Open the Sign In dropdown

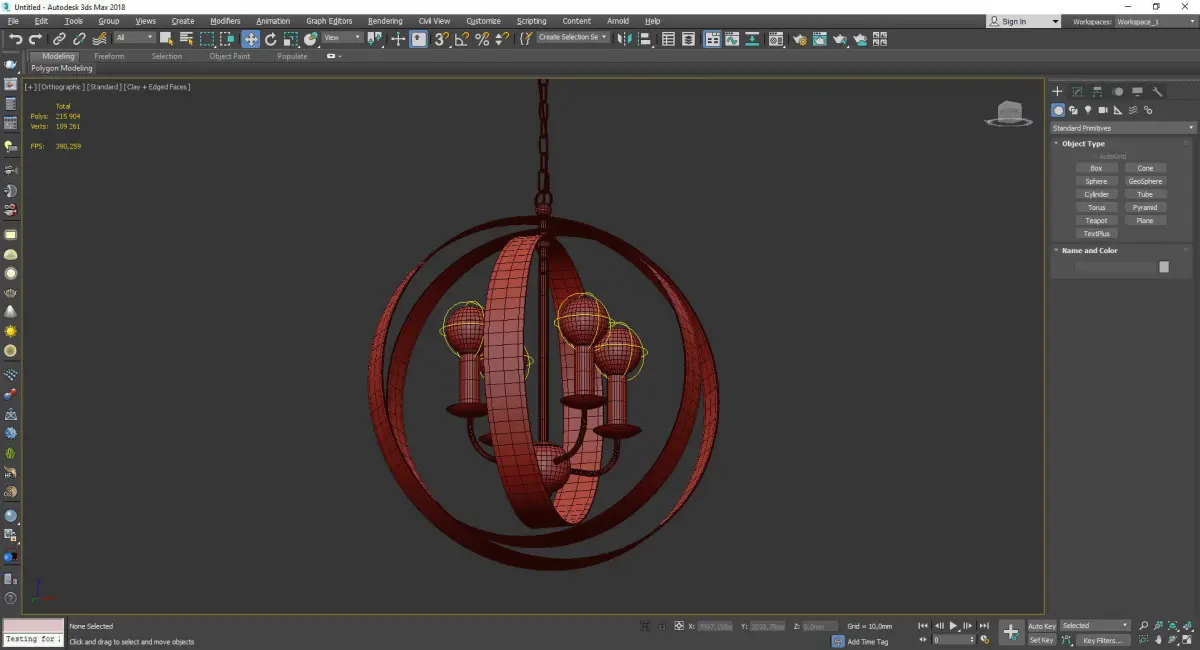click(1023, 21)
